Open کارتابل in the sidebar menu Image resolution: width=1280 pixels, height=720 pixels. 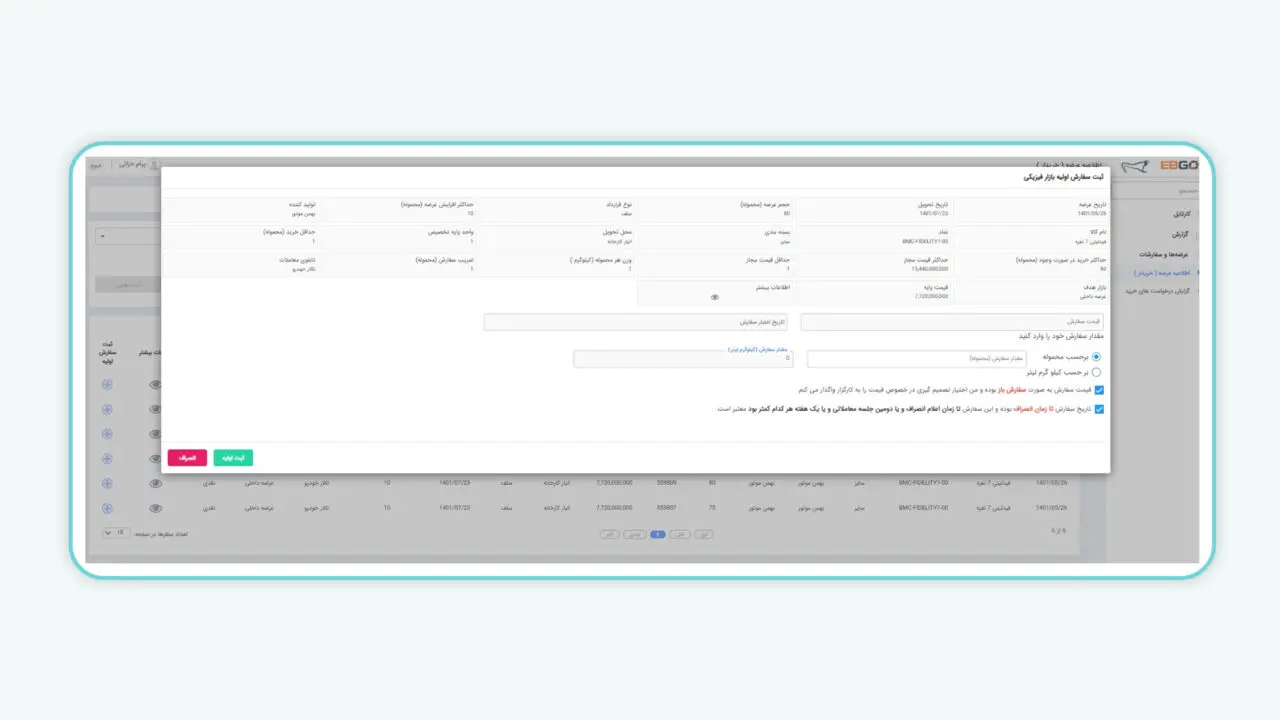coord(1178,214)
